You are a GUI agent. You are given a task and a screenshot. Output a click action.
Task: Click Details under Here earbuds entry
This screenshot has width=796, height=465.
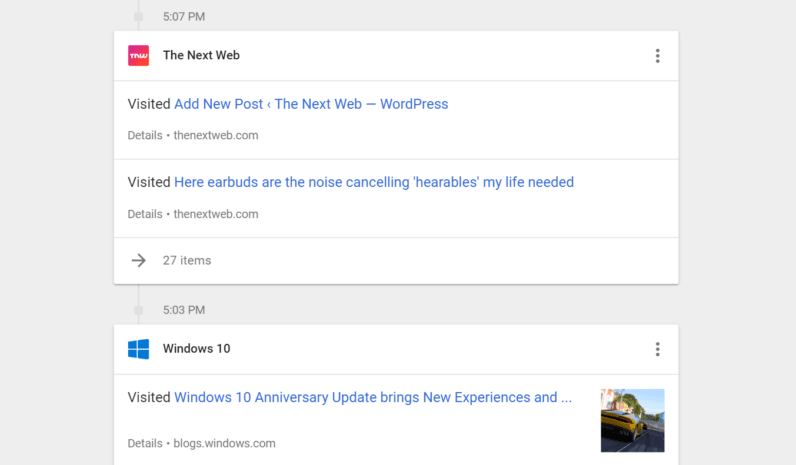click(145, 214)
